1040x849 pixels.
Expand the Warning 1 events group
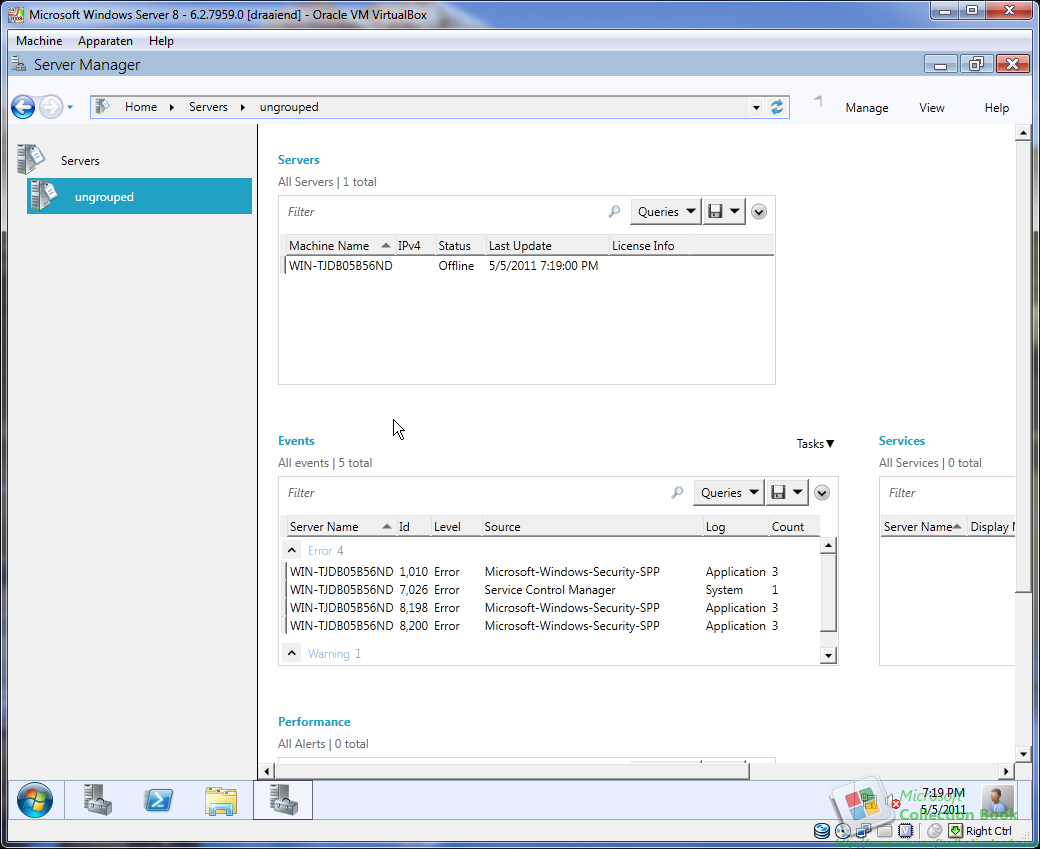(x=291, y=653)
